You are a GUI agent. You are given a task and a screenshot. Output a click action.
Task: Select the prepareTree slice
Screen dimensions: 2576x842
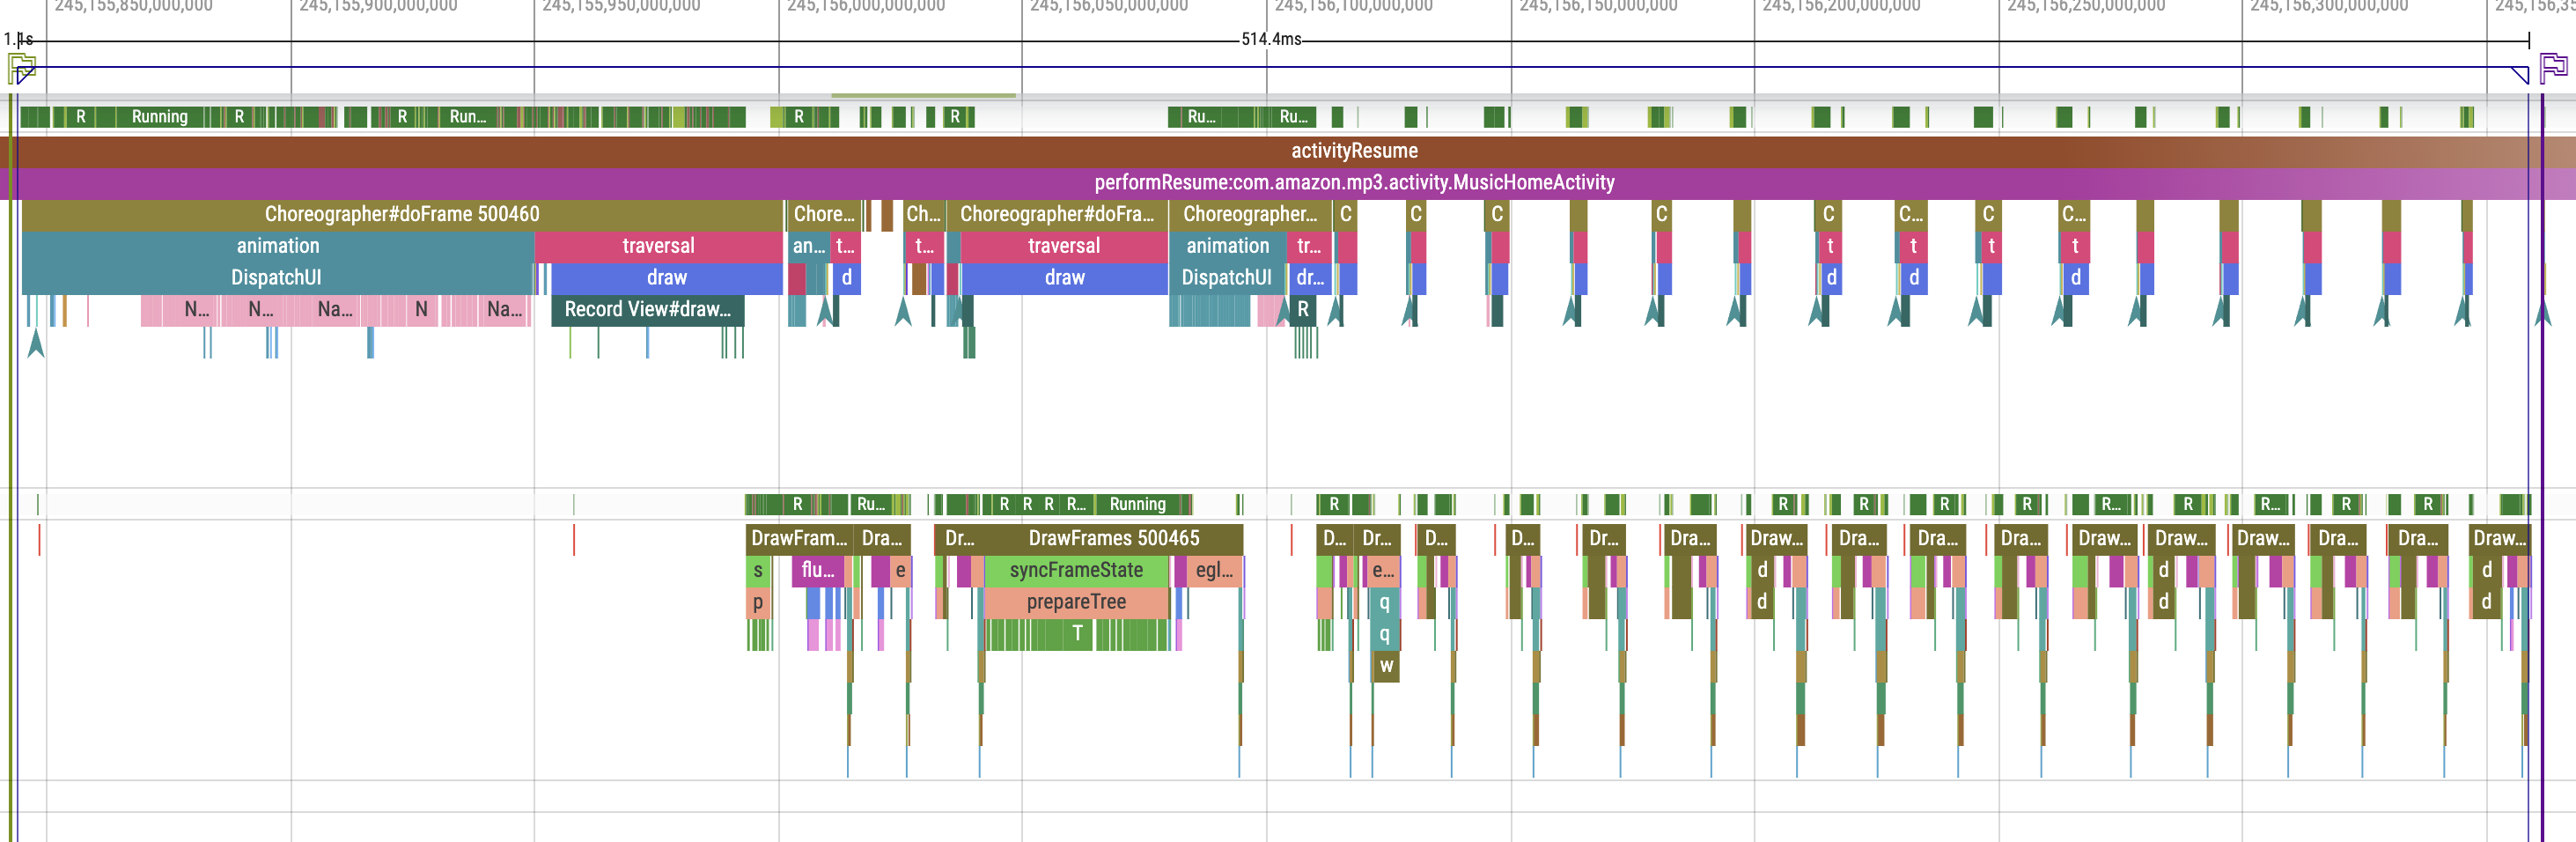click(x=1075, y=602)
